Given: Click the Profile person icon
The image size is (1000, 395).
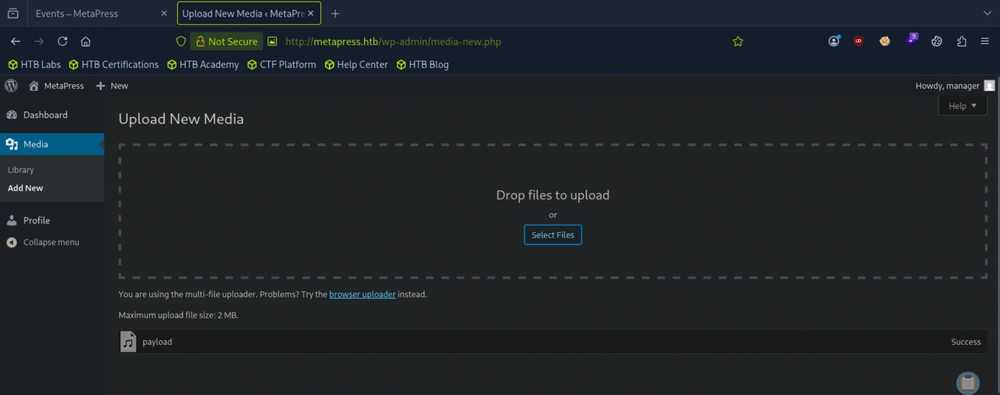Looking at the screenshot, I should [11, 220].
